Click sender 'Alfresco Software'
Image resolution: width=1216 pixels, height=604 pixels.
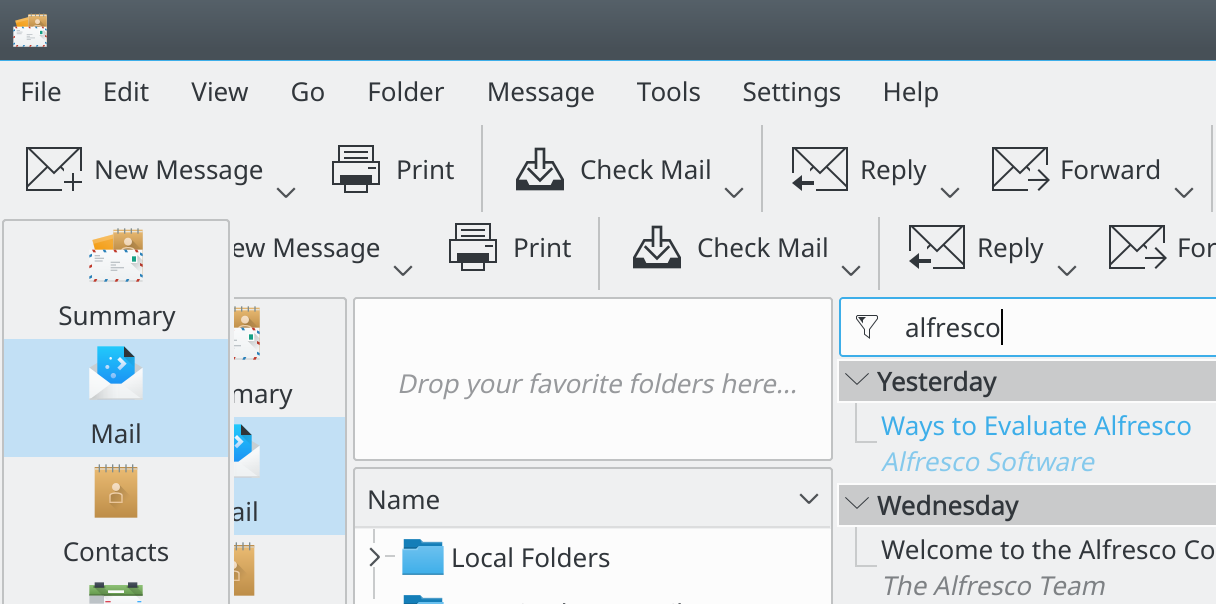click(988, 462)
